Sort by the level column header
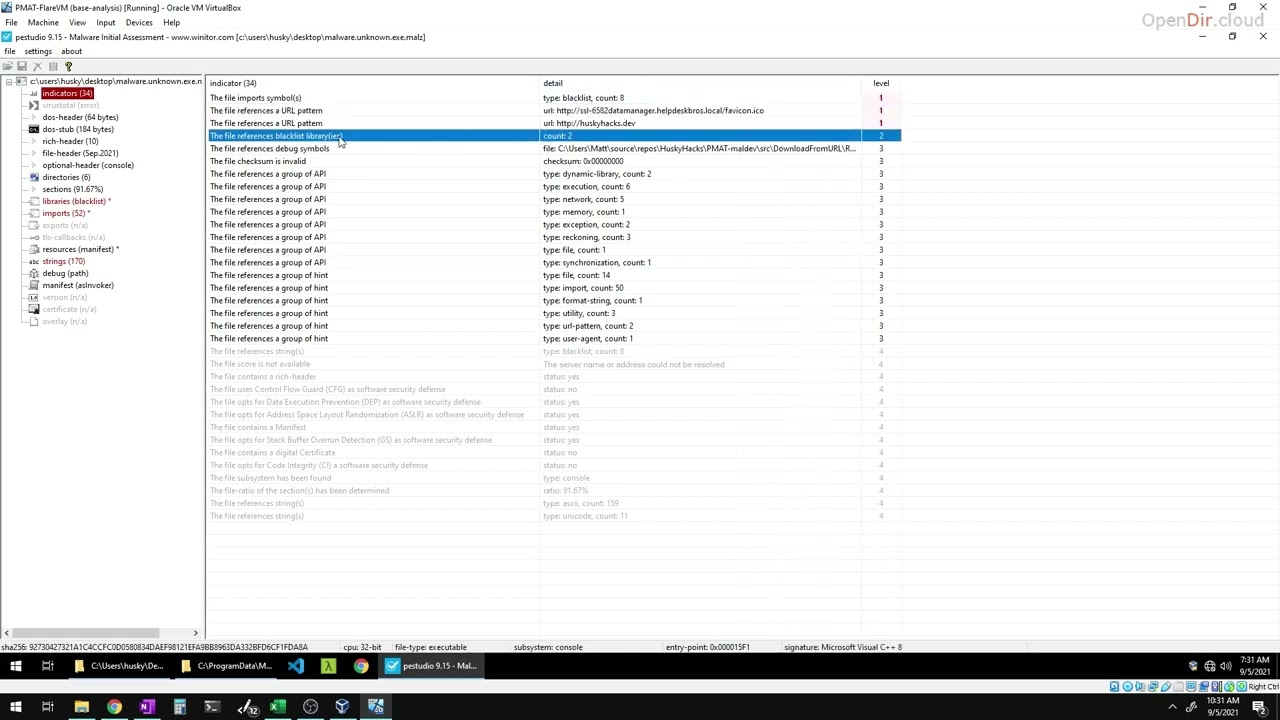1280x720 pixels. click(x=881, y=83)
